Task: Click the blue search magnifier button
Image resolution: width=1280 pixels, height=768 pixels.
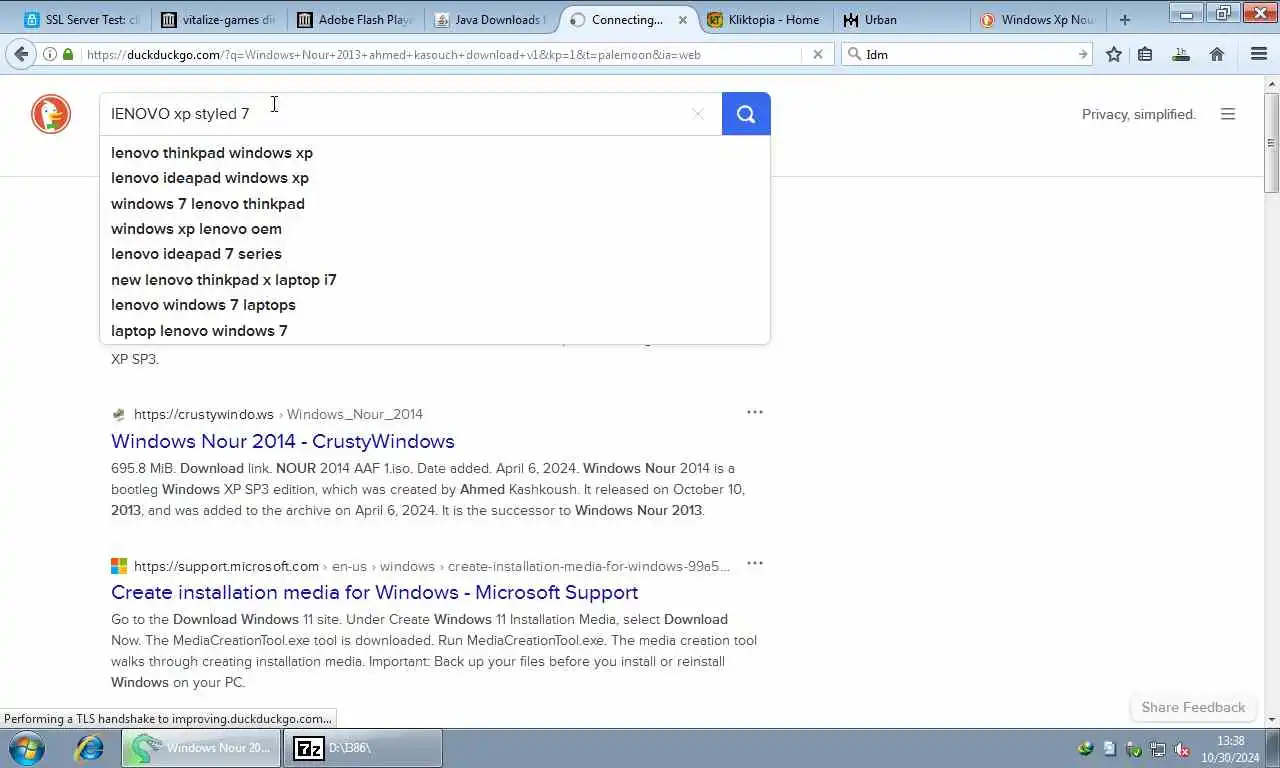Action: coord(746,114)
